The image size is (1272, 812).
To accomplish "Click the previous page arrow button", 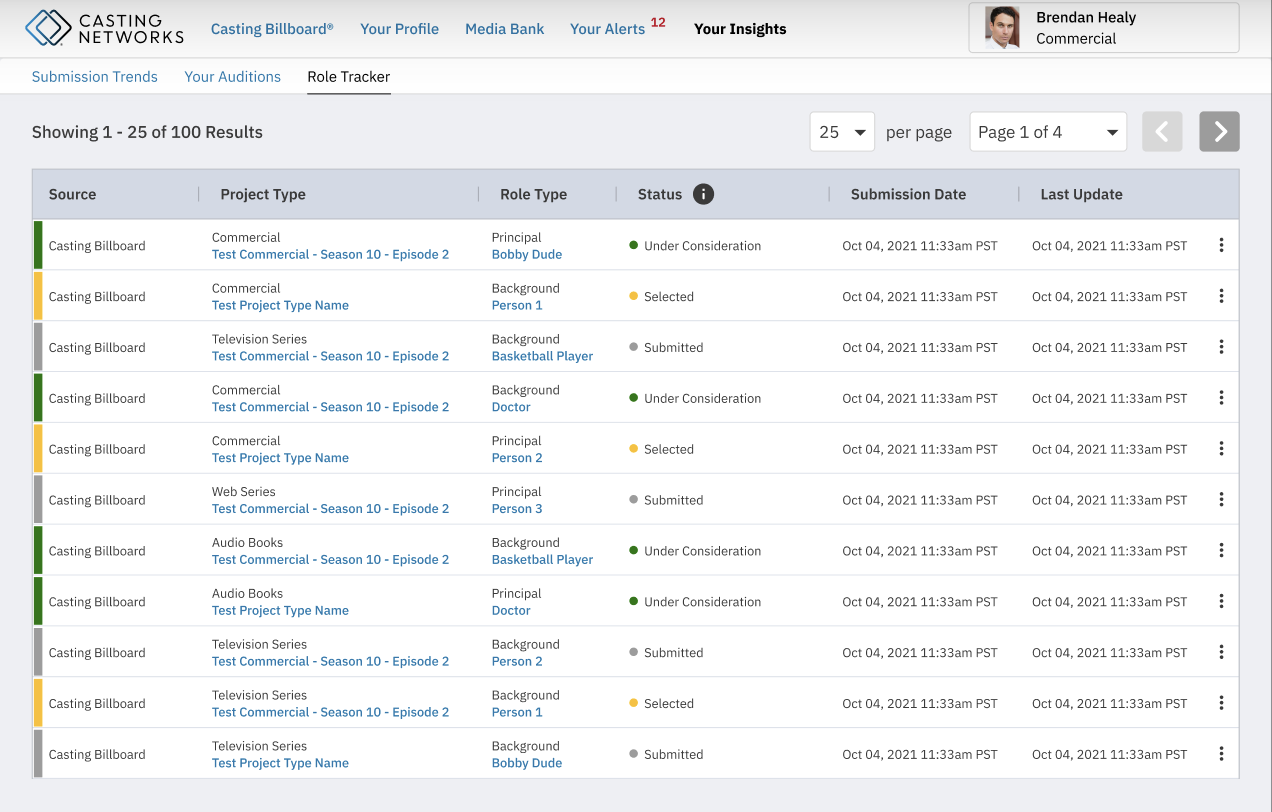I will coord(1162,132).
